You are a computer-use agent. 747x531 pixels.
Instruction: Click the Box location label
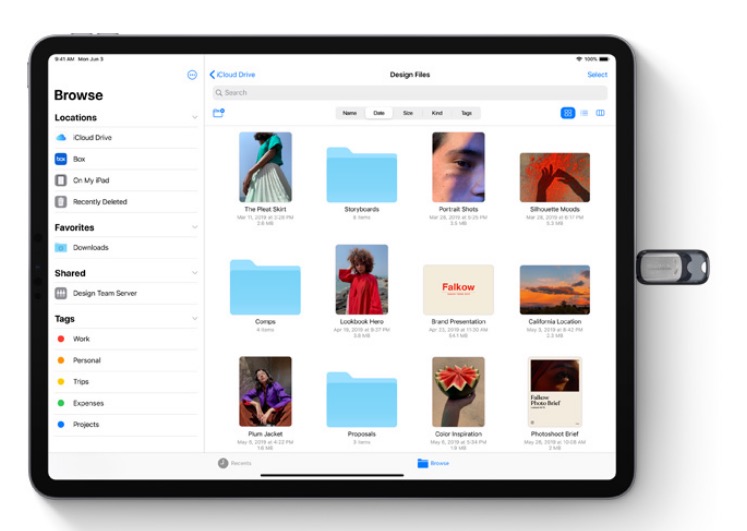pos(79,159)
